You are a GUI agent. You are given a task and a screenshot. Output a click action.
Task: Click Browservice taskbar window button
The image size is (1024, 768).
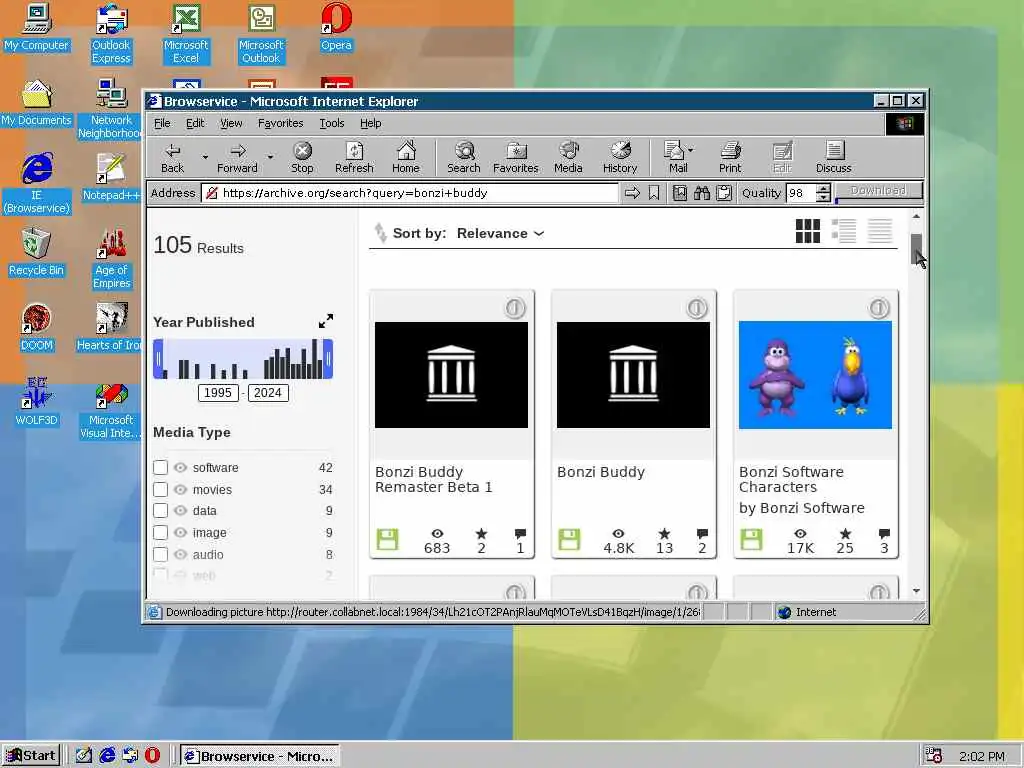(x=259, y=756)
